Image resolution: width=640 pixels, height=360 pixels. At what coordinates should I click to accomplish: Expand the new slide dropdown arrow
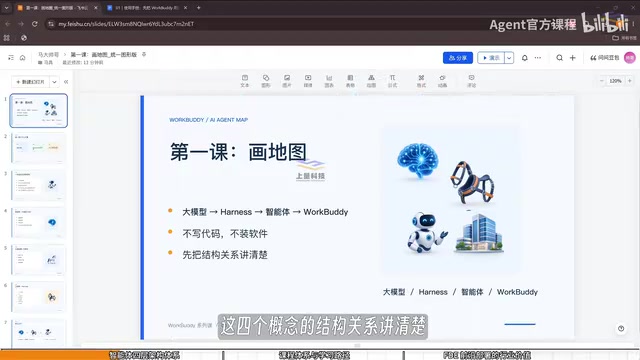[x=54, y=82]
